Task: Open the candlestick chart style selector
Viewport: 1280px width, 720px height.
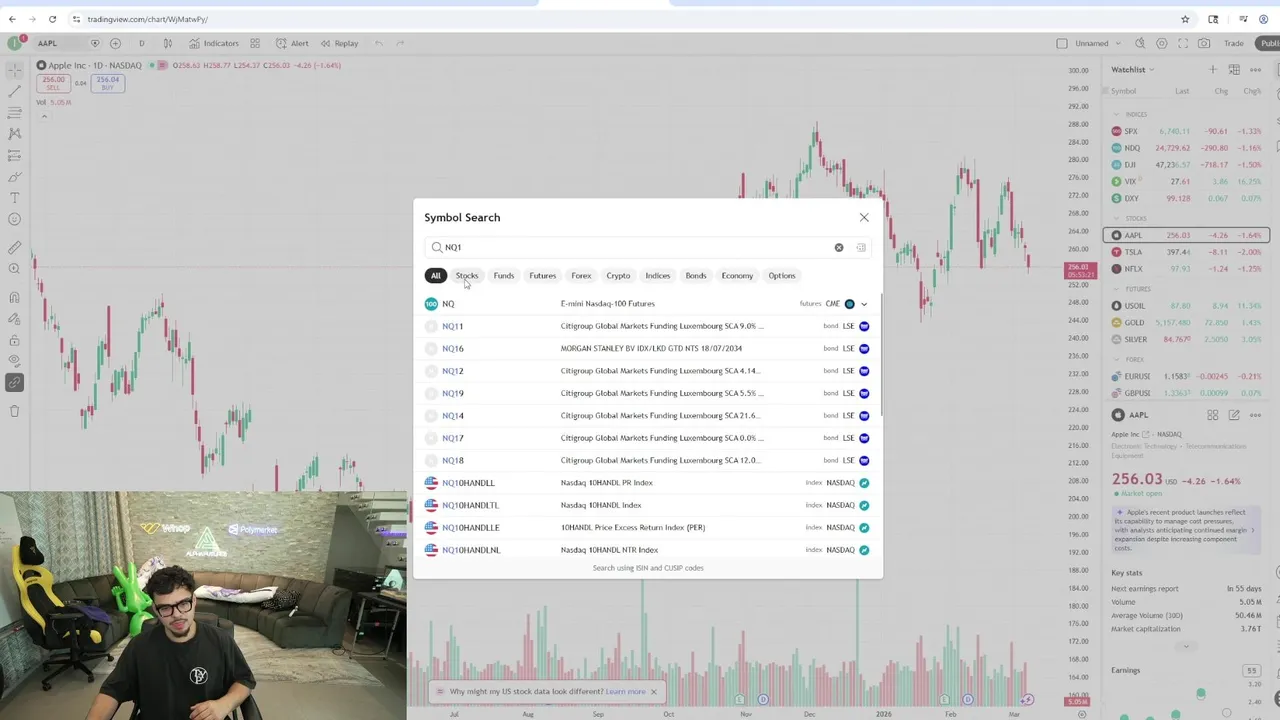Action: click(168, 43)
